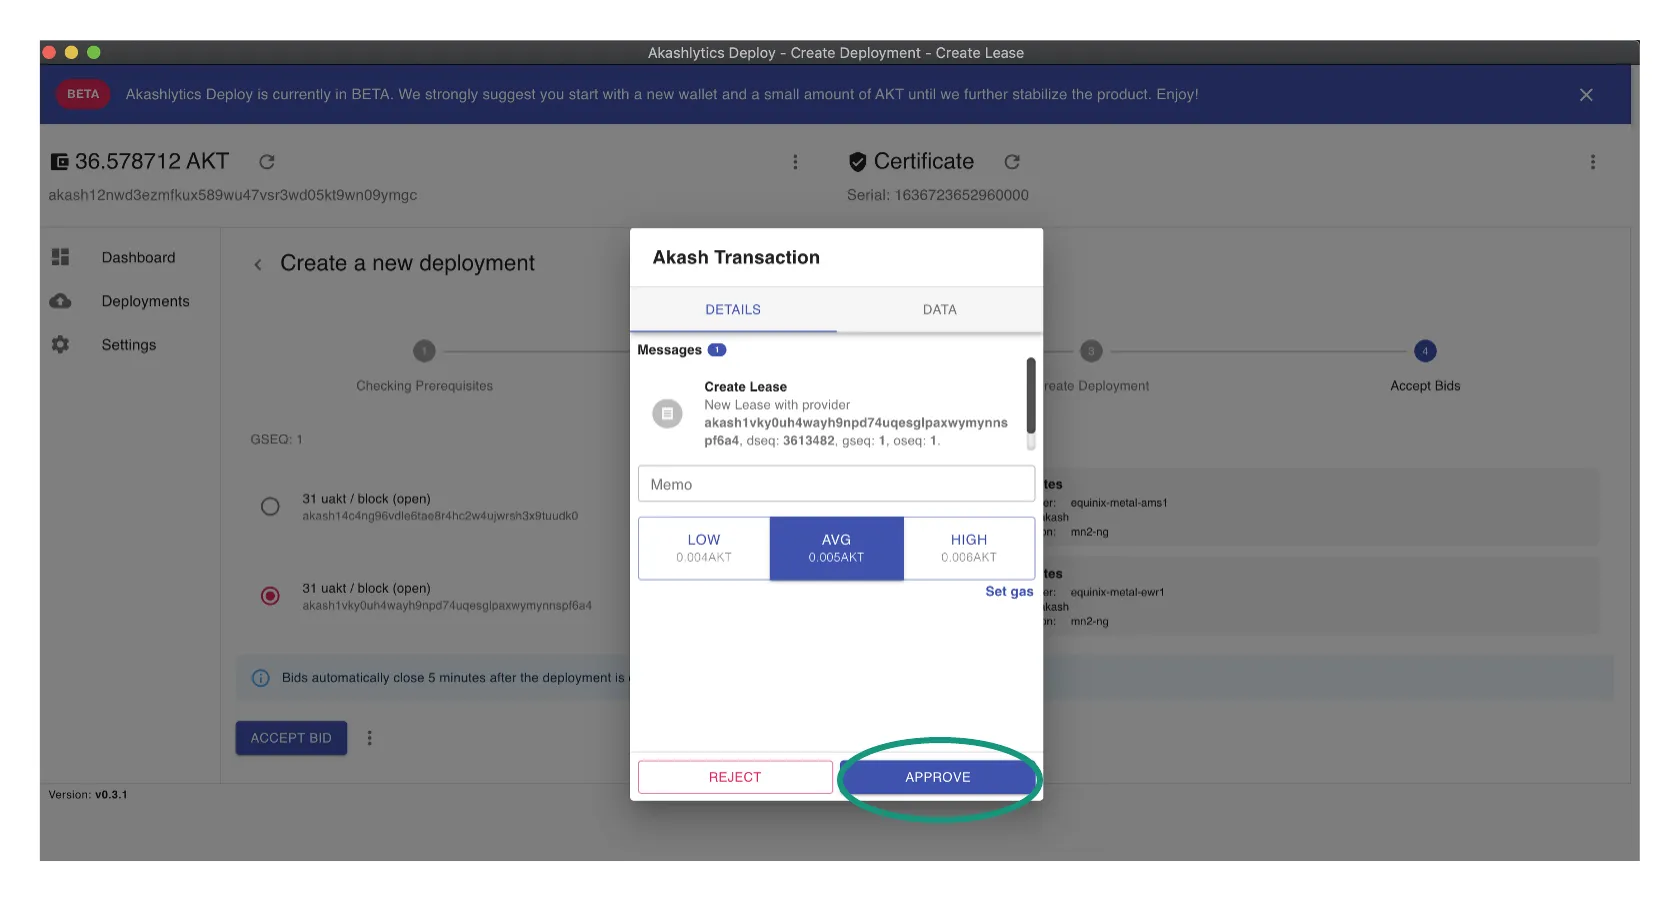Choose the HIGH 0.006AKT fee option
Screen dimensions: 1680x900
(968, 548)
